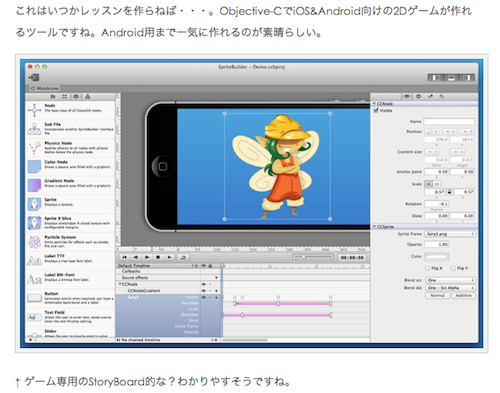Screen dimensions: 500x393
Task: Toggle visibility eye of CCNodeGradient row
Action: [x=203, y=291]
